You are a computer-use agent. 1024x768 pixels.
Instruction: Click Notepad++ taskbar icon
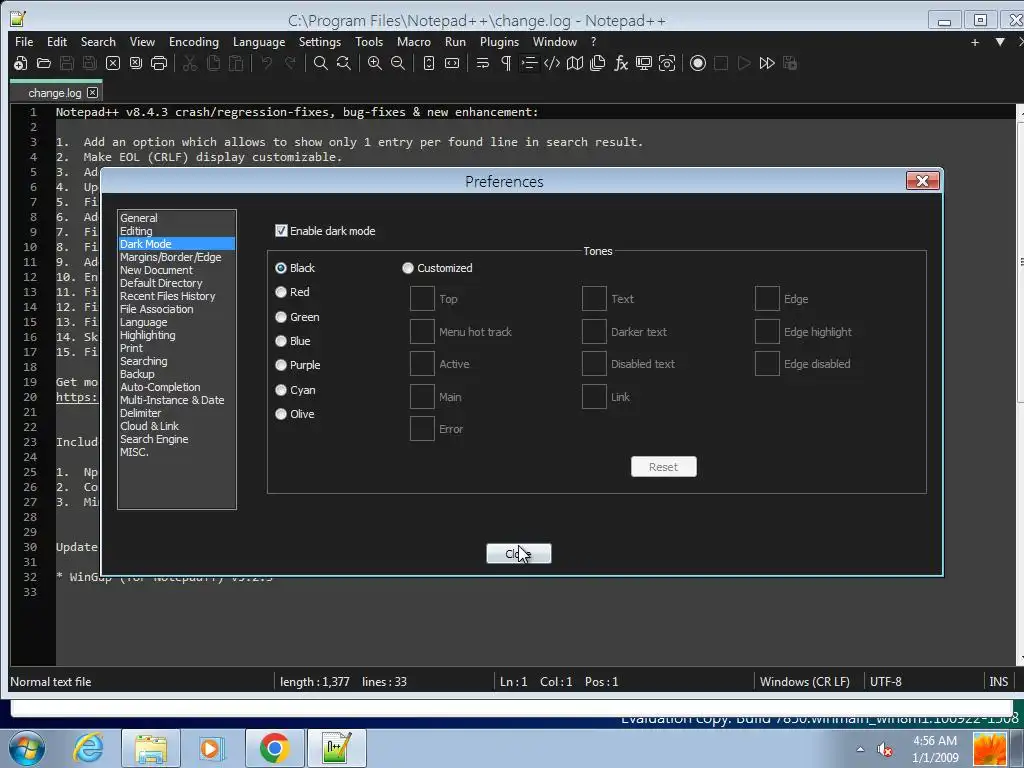pos(336,748)
